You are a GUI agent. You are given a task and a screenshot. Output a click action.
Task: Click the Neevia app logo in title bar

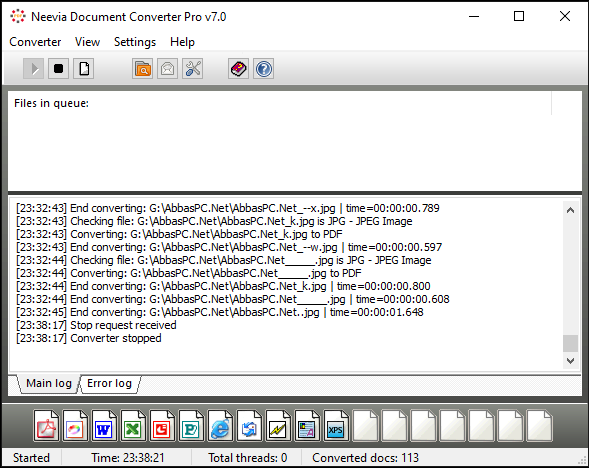tap(18, 17)
